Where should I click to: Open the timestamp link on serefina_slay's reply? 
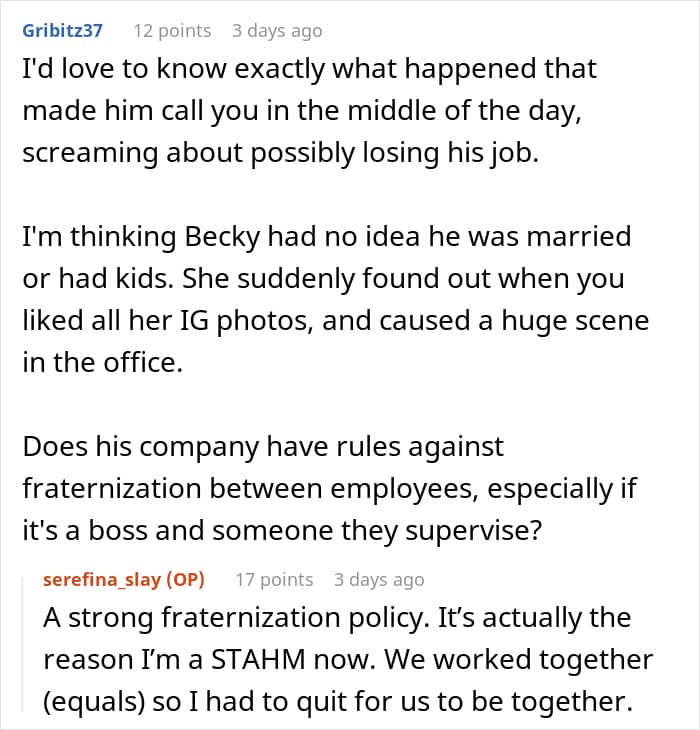(x=379, y=580)
